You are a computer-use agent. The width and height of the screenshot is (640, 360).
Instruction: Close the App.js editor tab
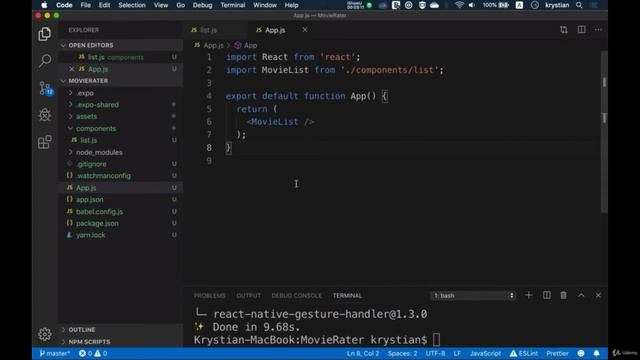coord(304,30)
